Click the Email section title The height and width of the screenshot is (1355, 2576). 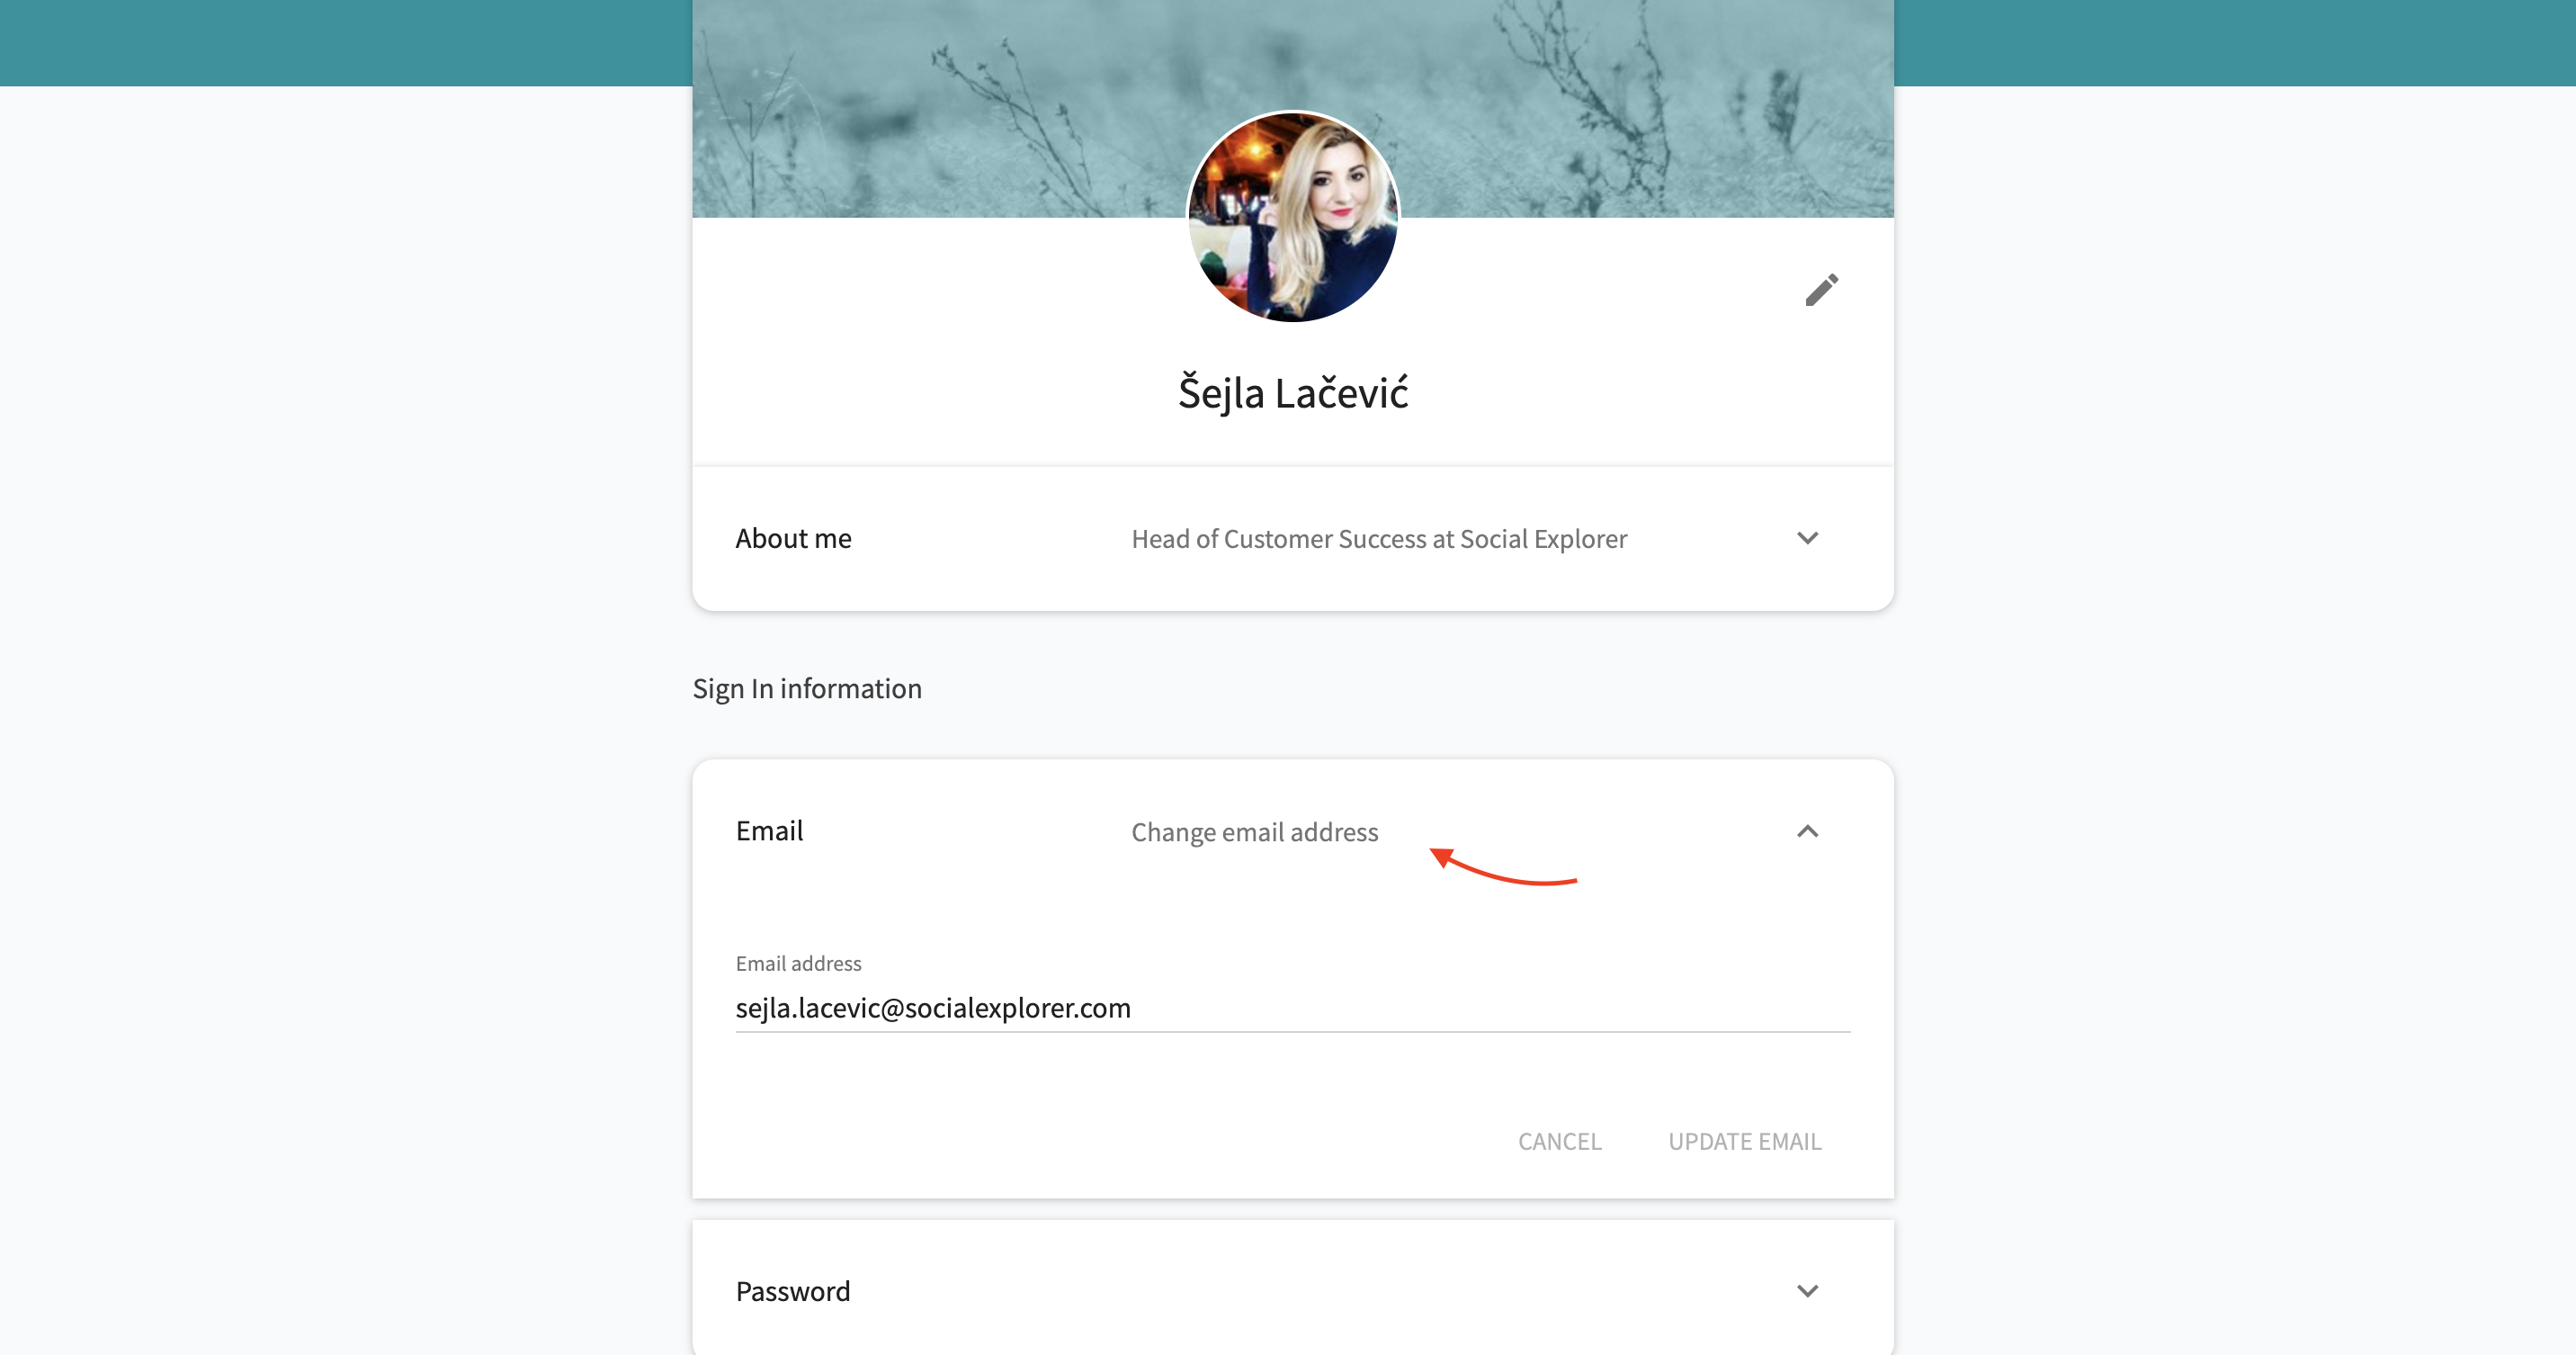769,831
